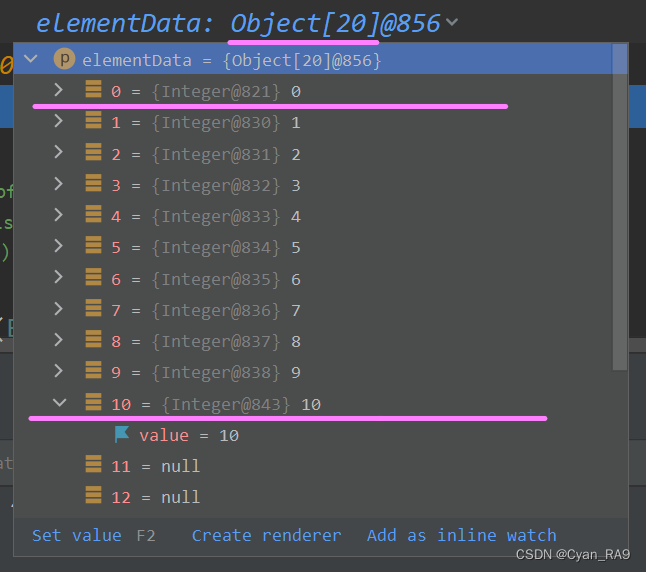Expand array element 5 Integer@834

pyautogui.click(x=59, y=246)
